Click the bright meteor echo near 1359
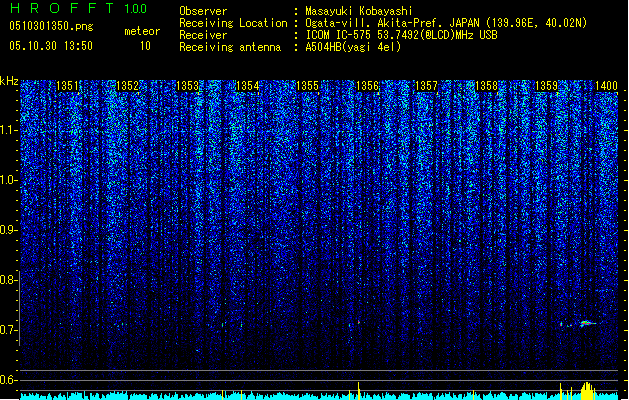Viewport: 629px width, 400px height. pos(586,323)
